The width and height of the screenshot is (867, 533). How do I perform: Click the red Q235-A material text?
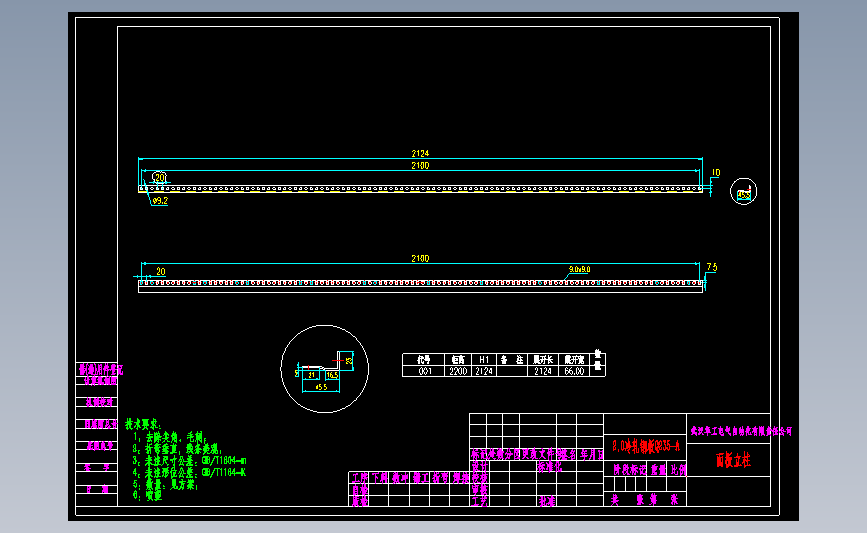[x=646, y=446]
